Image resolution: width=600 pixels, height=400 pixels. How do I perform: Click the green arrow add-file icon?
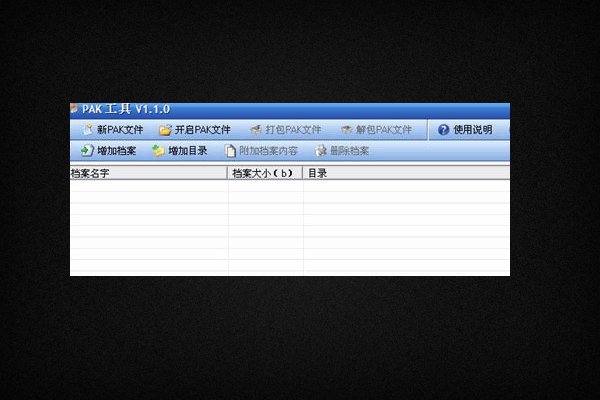87,150
